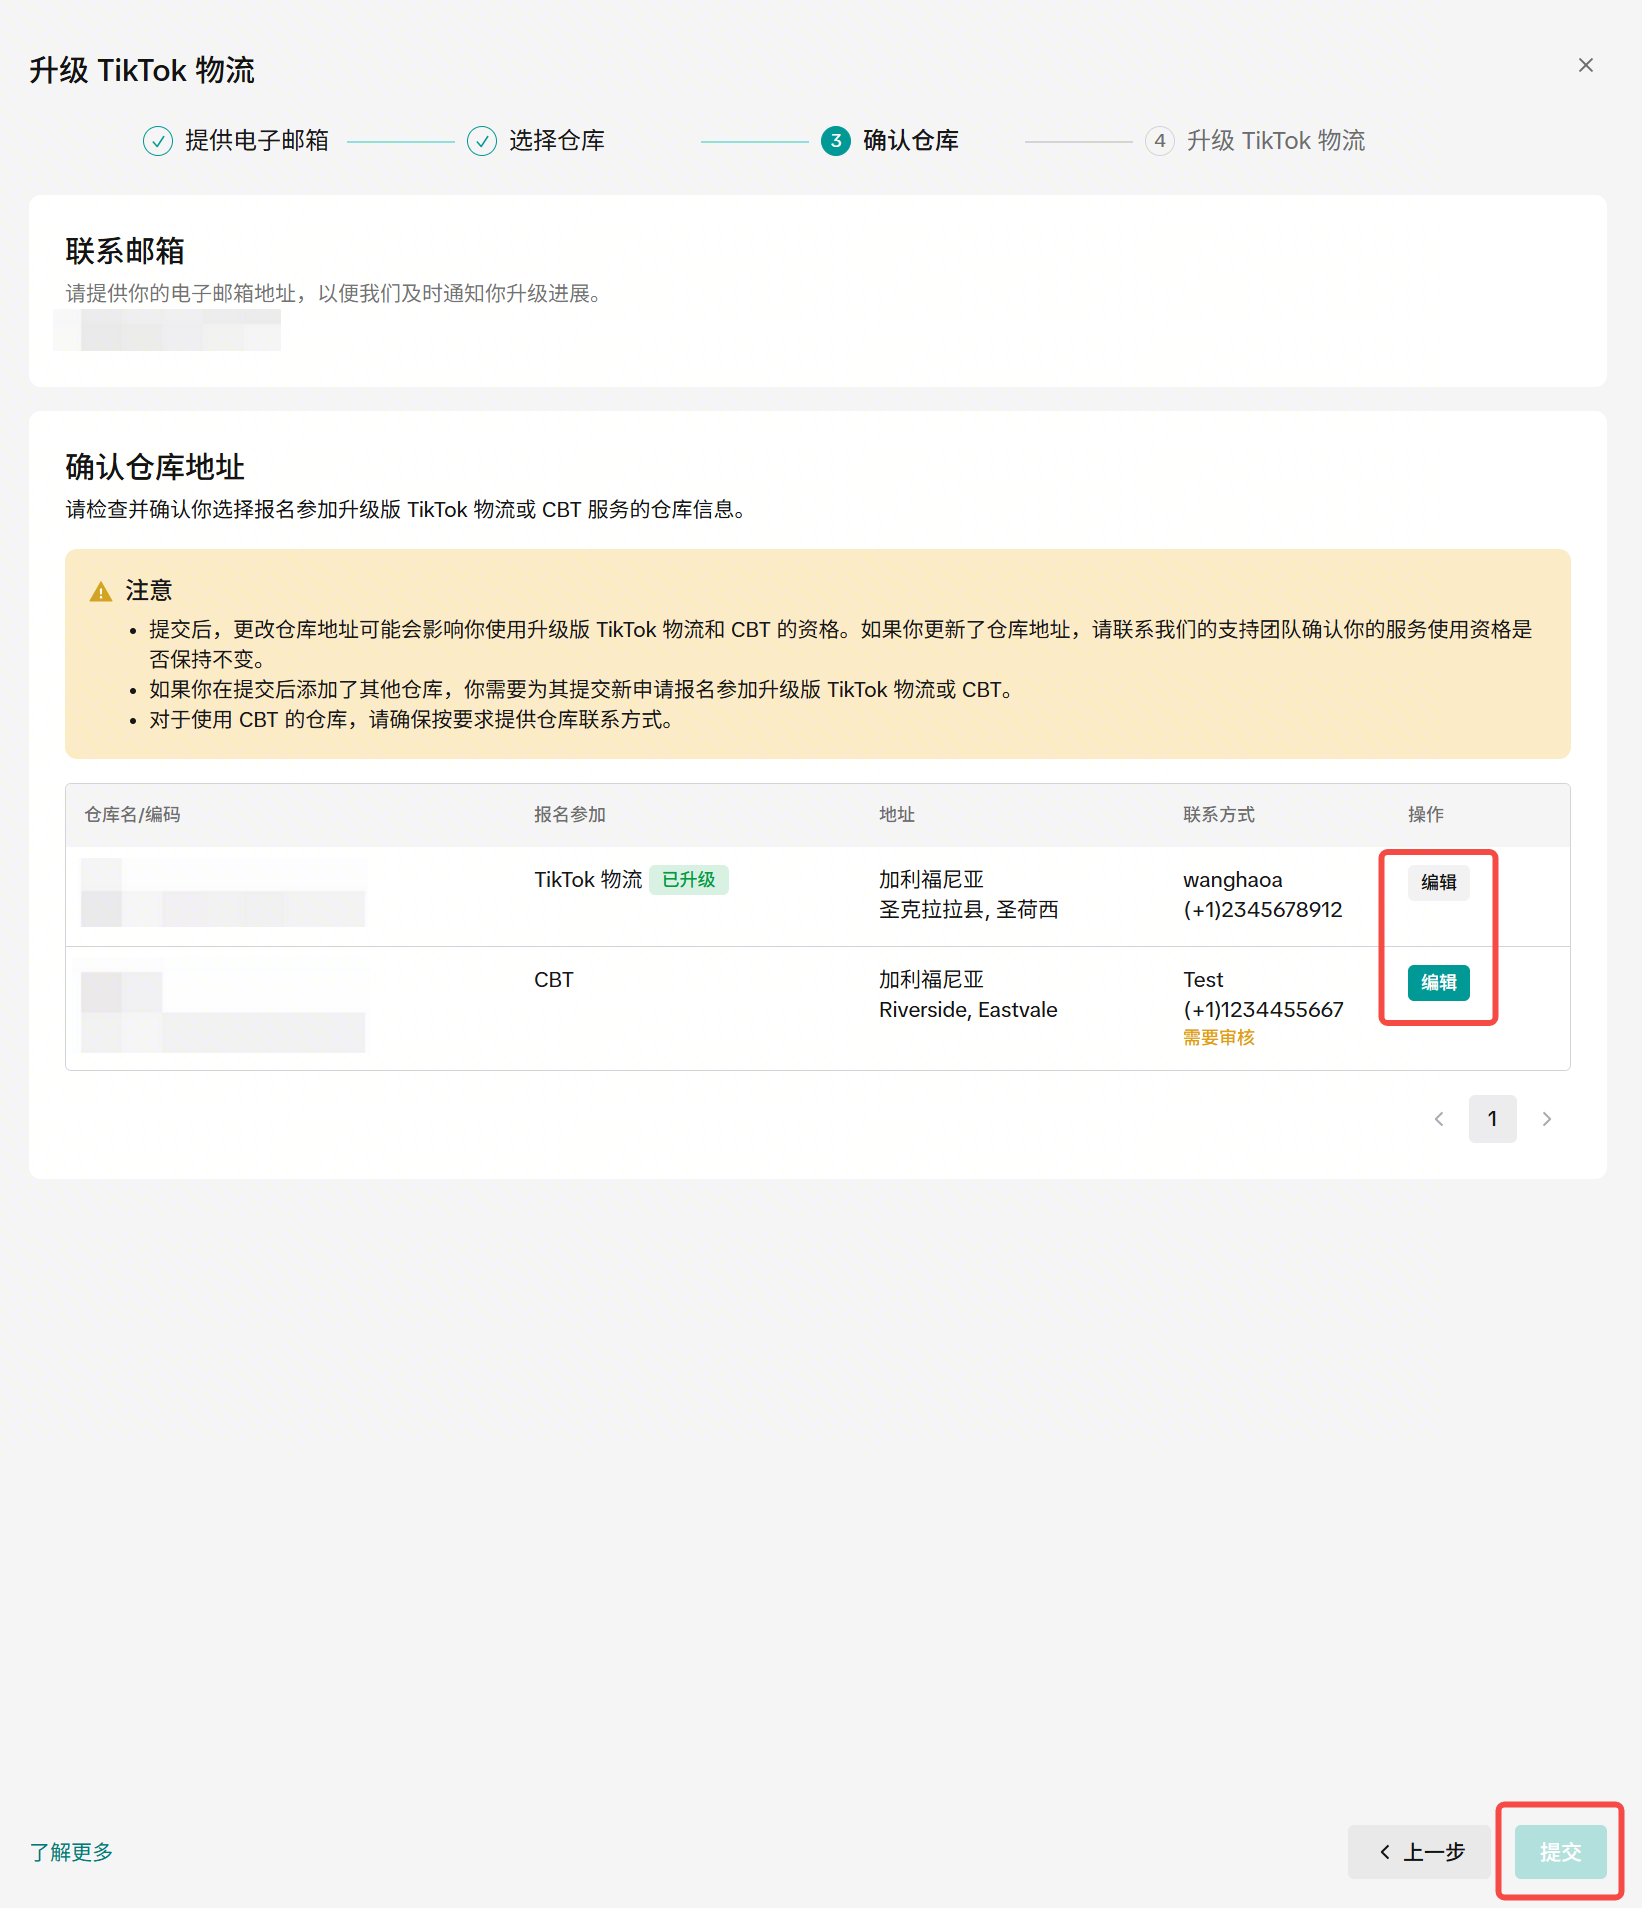Open the 了解更多 link
The image size is (1642, 1908).
71,1852
